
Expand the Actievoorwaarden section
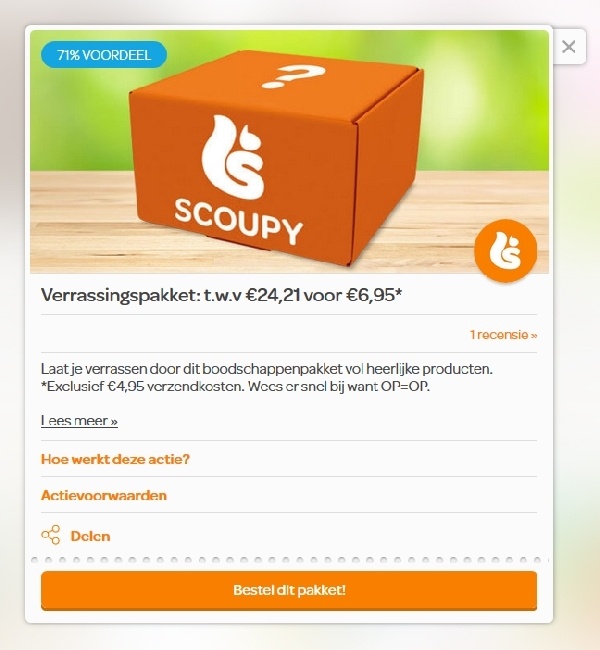104,495
